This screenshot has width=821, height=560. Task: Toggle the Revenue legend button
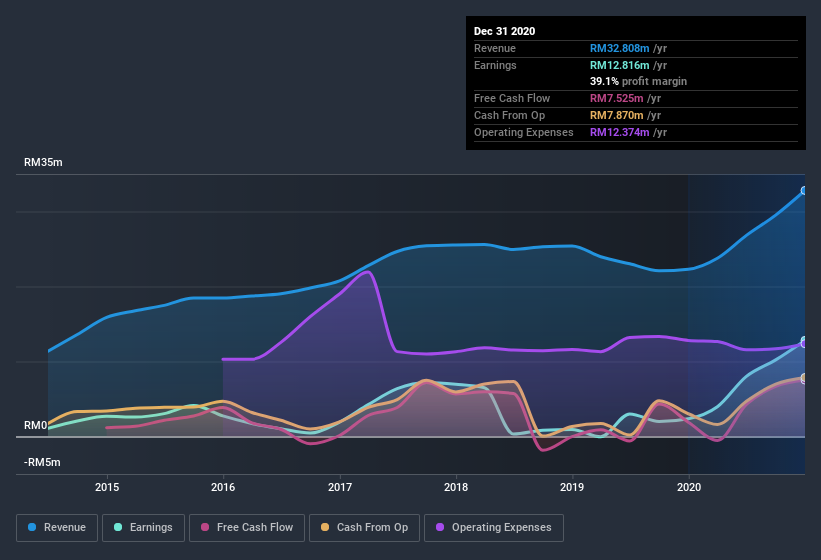click(57, 527)
